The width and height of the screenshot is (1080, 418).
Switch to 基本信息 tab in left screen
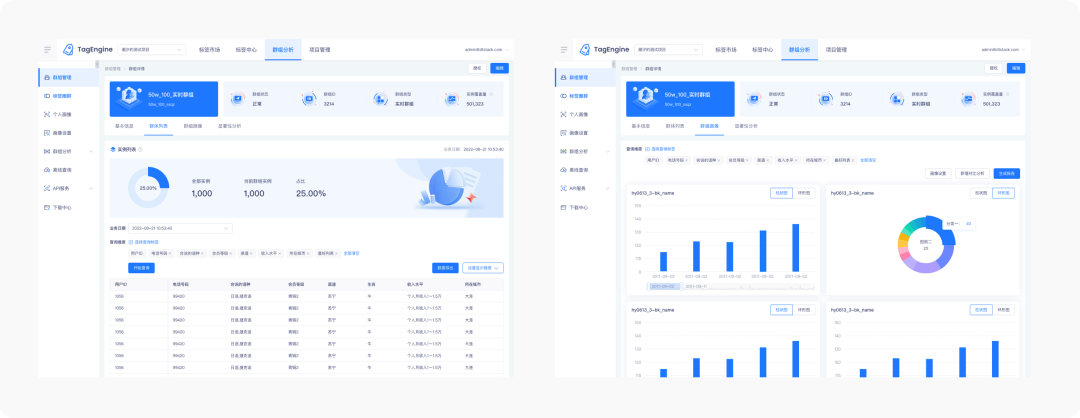click(x=122, y=127)
